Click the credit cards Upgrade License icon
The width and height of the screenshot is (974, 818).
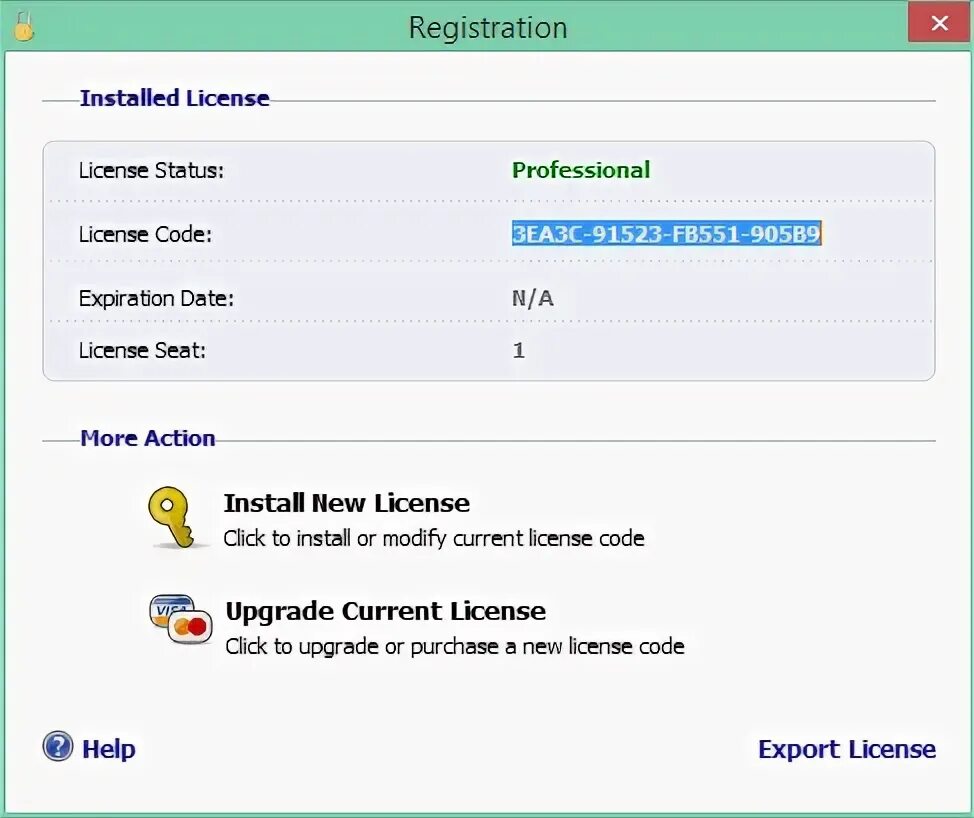(x=181, y=619)
